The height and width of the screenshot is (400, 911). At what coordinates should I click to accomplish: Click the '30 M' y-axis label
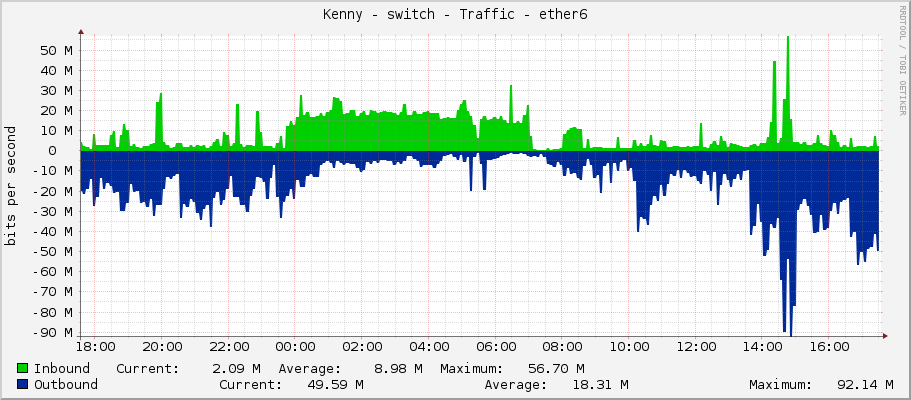click(x=56, y=91)
